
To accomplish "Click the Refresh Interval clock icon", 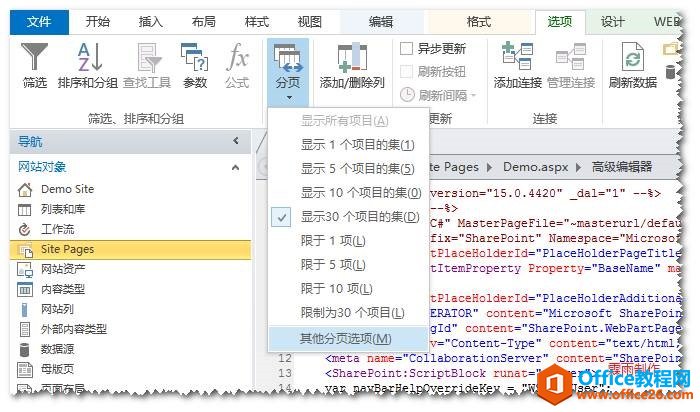I will click(407, 94).
